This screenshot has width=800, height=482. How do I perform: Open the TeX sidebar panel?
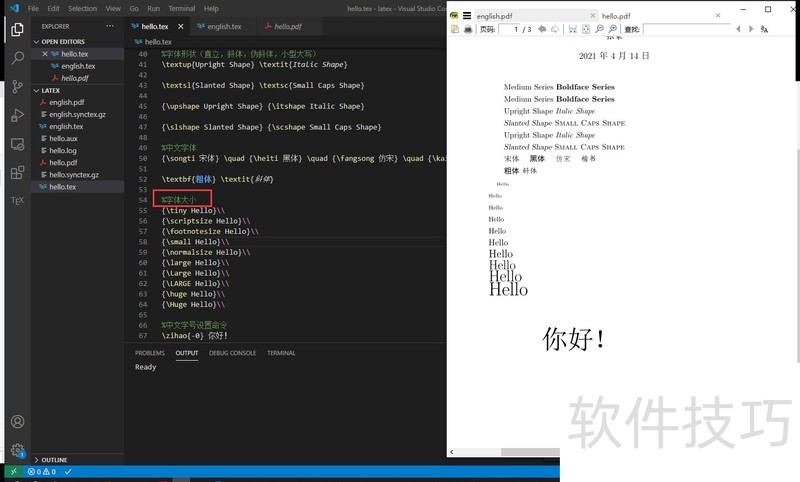point(17,200)
